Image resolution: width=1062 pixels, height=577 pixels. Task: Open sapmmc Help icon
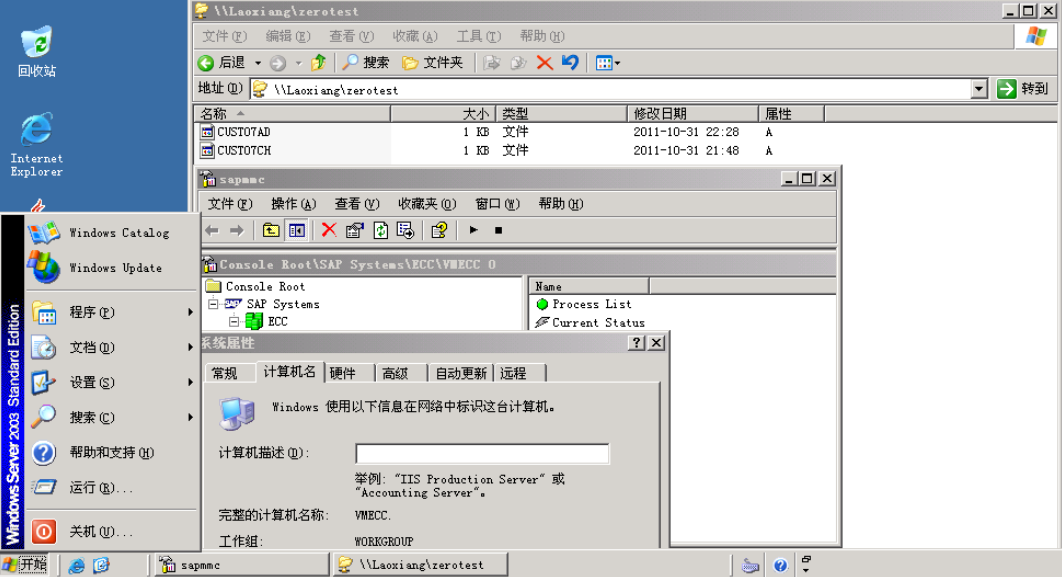tap(438, 230)
